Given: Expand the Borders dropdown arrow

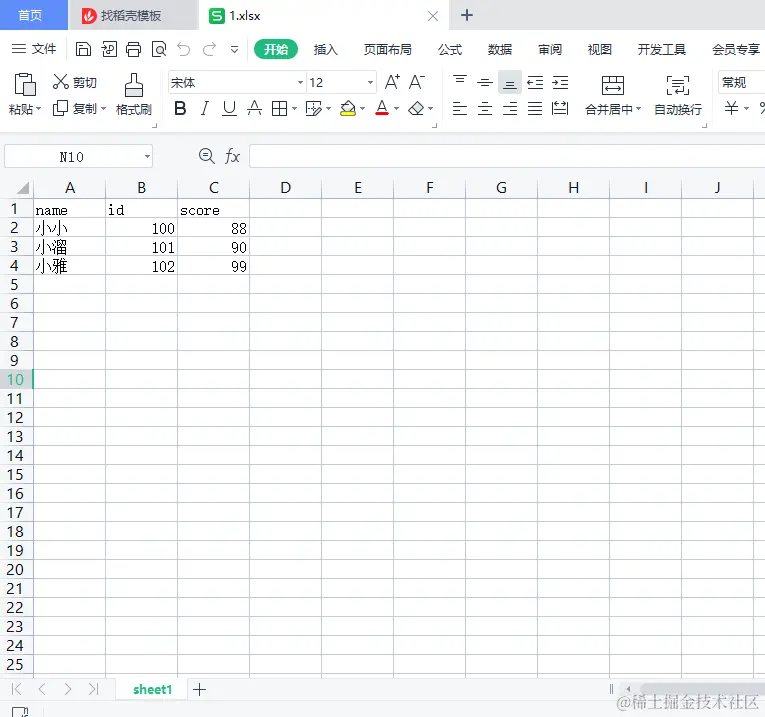Looking at the screenshot, I should 294,109.
